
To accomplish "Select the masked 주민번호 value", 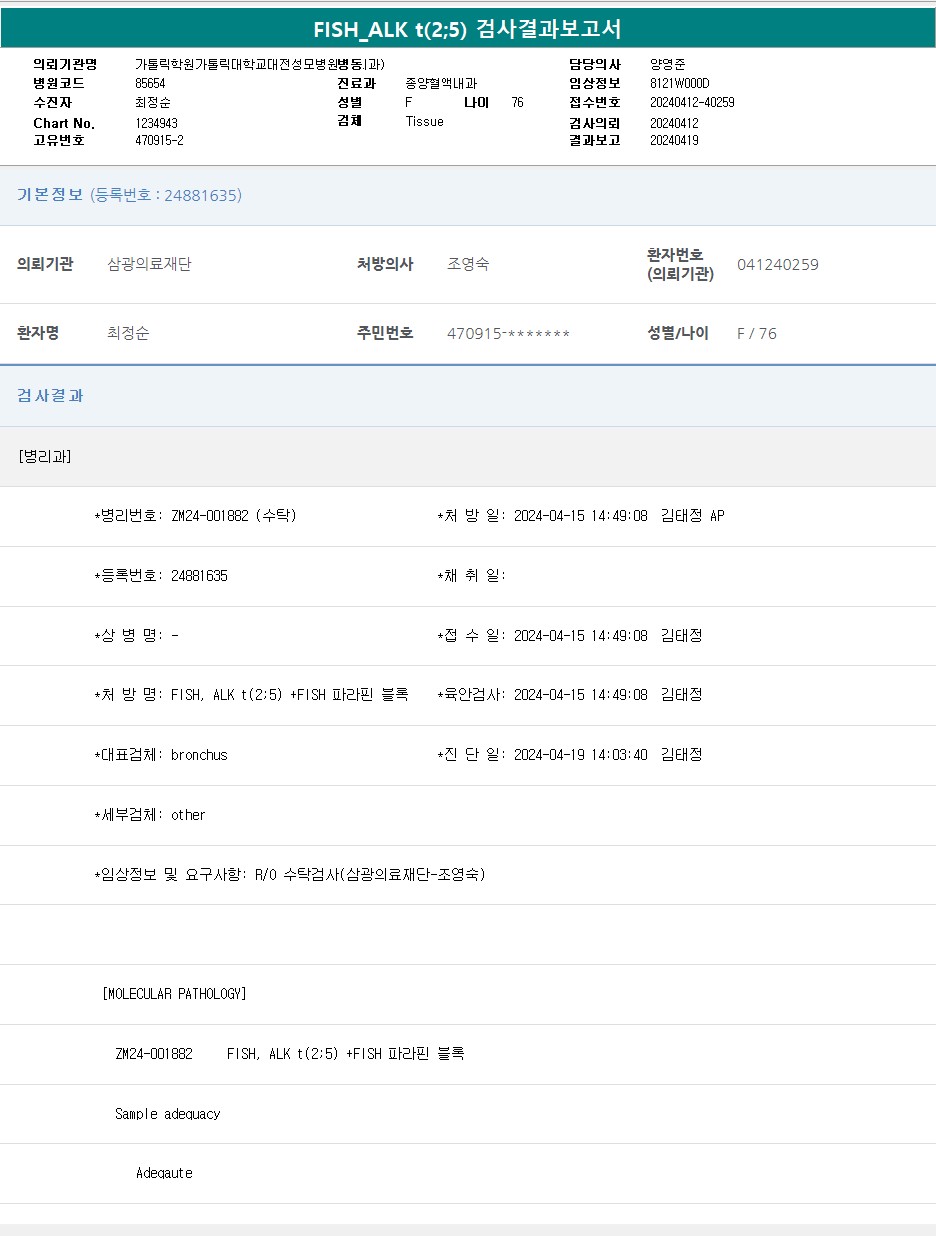I will pyautogui.click(x=508, y=334).
